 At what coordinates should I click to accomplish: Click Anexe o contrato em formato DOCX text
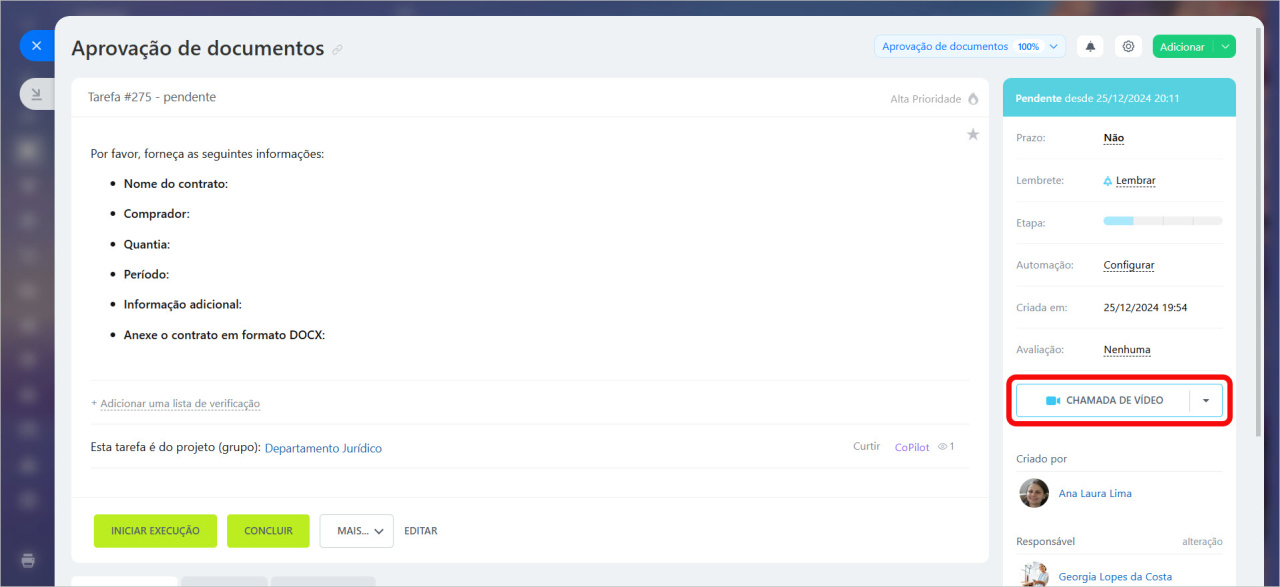click(x=225, y=335)
